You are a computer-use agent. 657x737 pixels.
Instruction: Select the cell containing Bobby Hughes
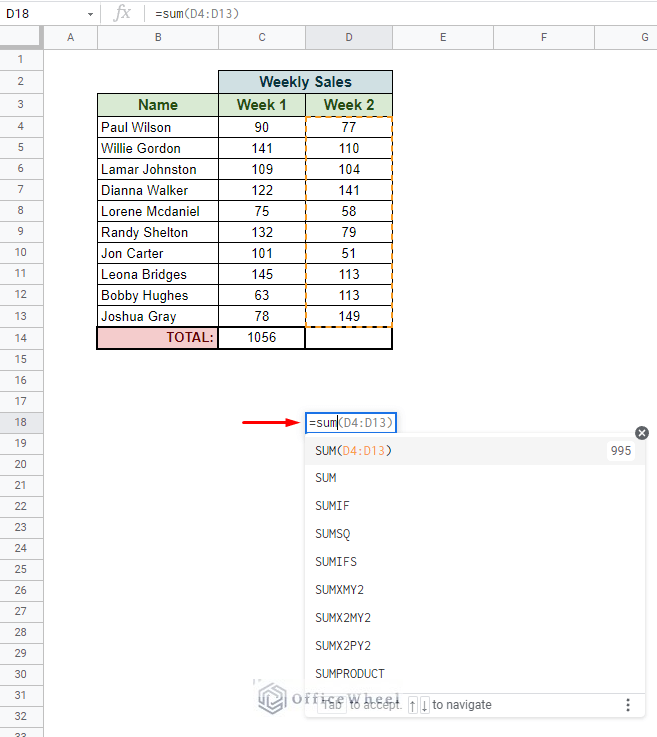click(x=158, y=295)
